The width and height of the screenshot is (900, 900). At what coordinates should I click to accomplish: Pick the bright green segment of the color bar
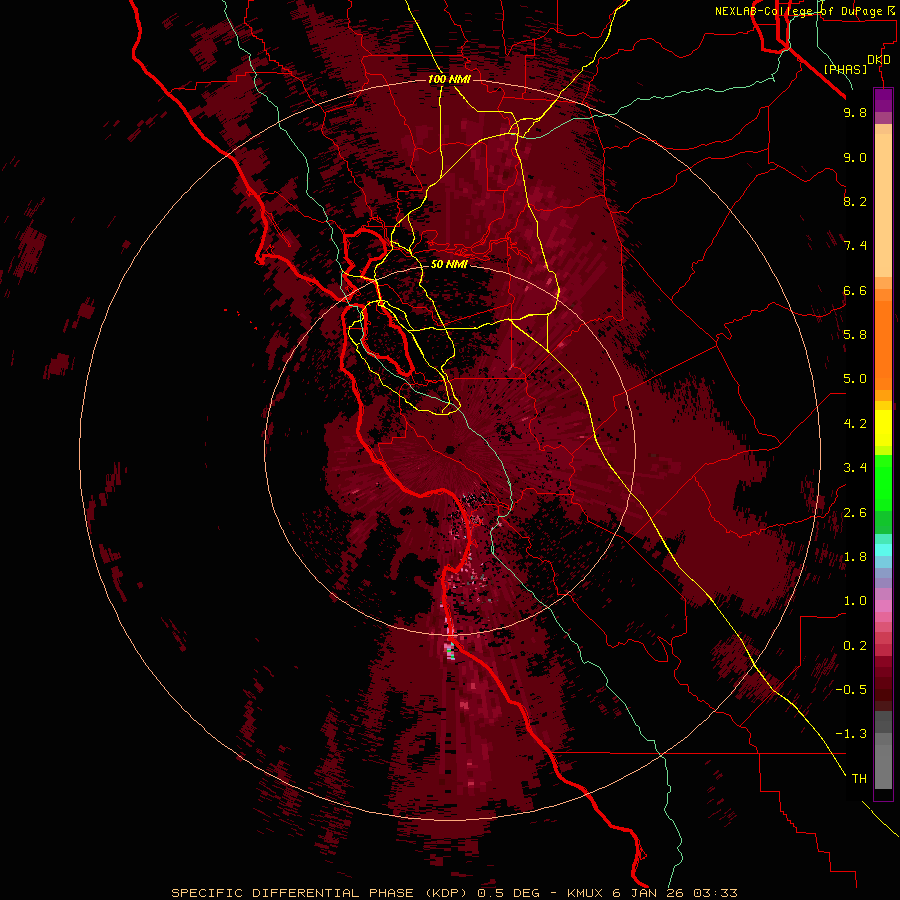pos(883,483)
